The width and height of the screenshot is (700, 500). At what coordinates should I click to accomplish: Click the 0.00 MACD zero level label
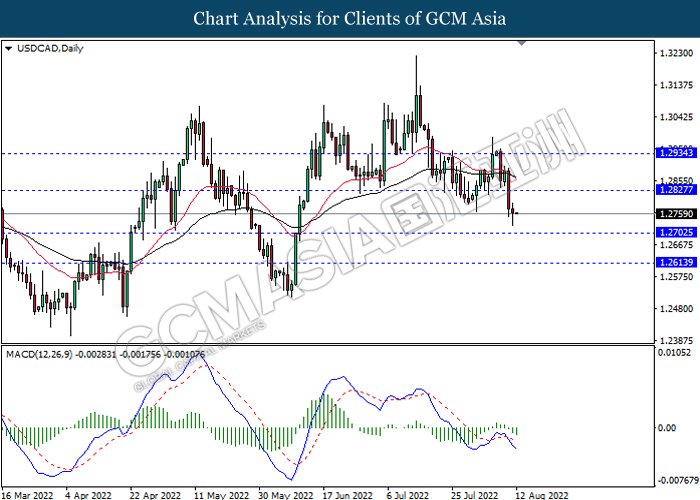pyautogui.click(x=667, y=428)
